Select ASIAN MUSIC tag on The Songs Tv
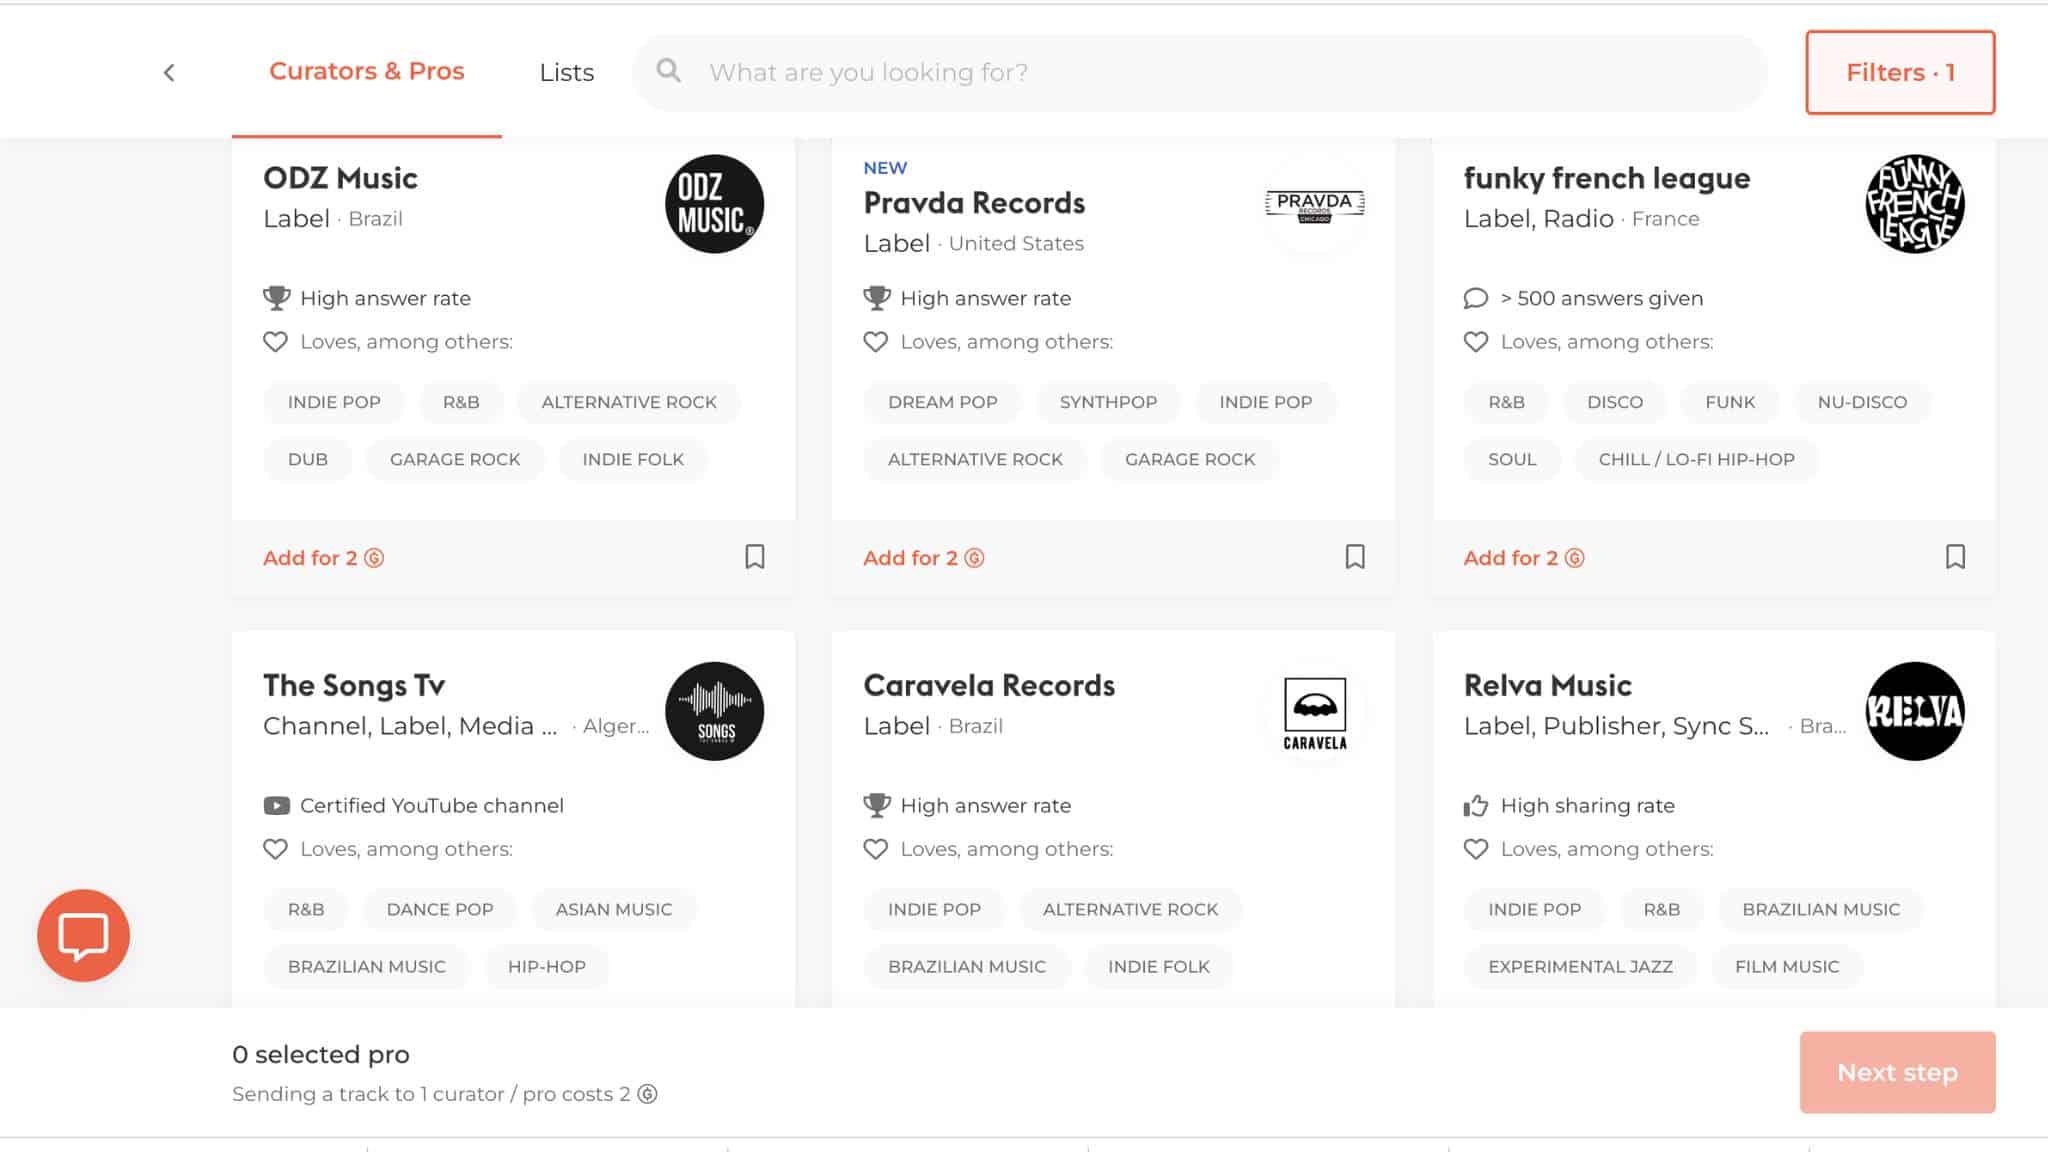This screenshot has height=1152, width=2048. pos(614,909)
